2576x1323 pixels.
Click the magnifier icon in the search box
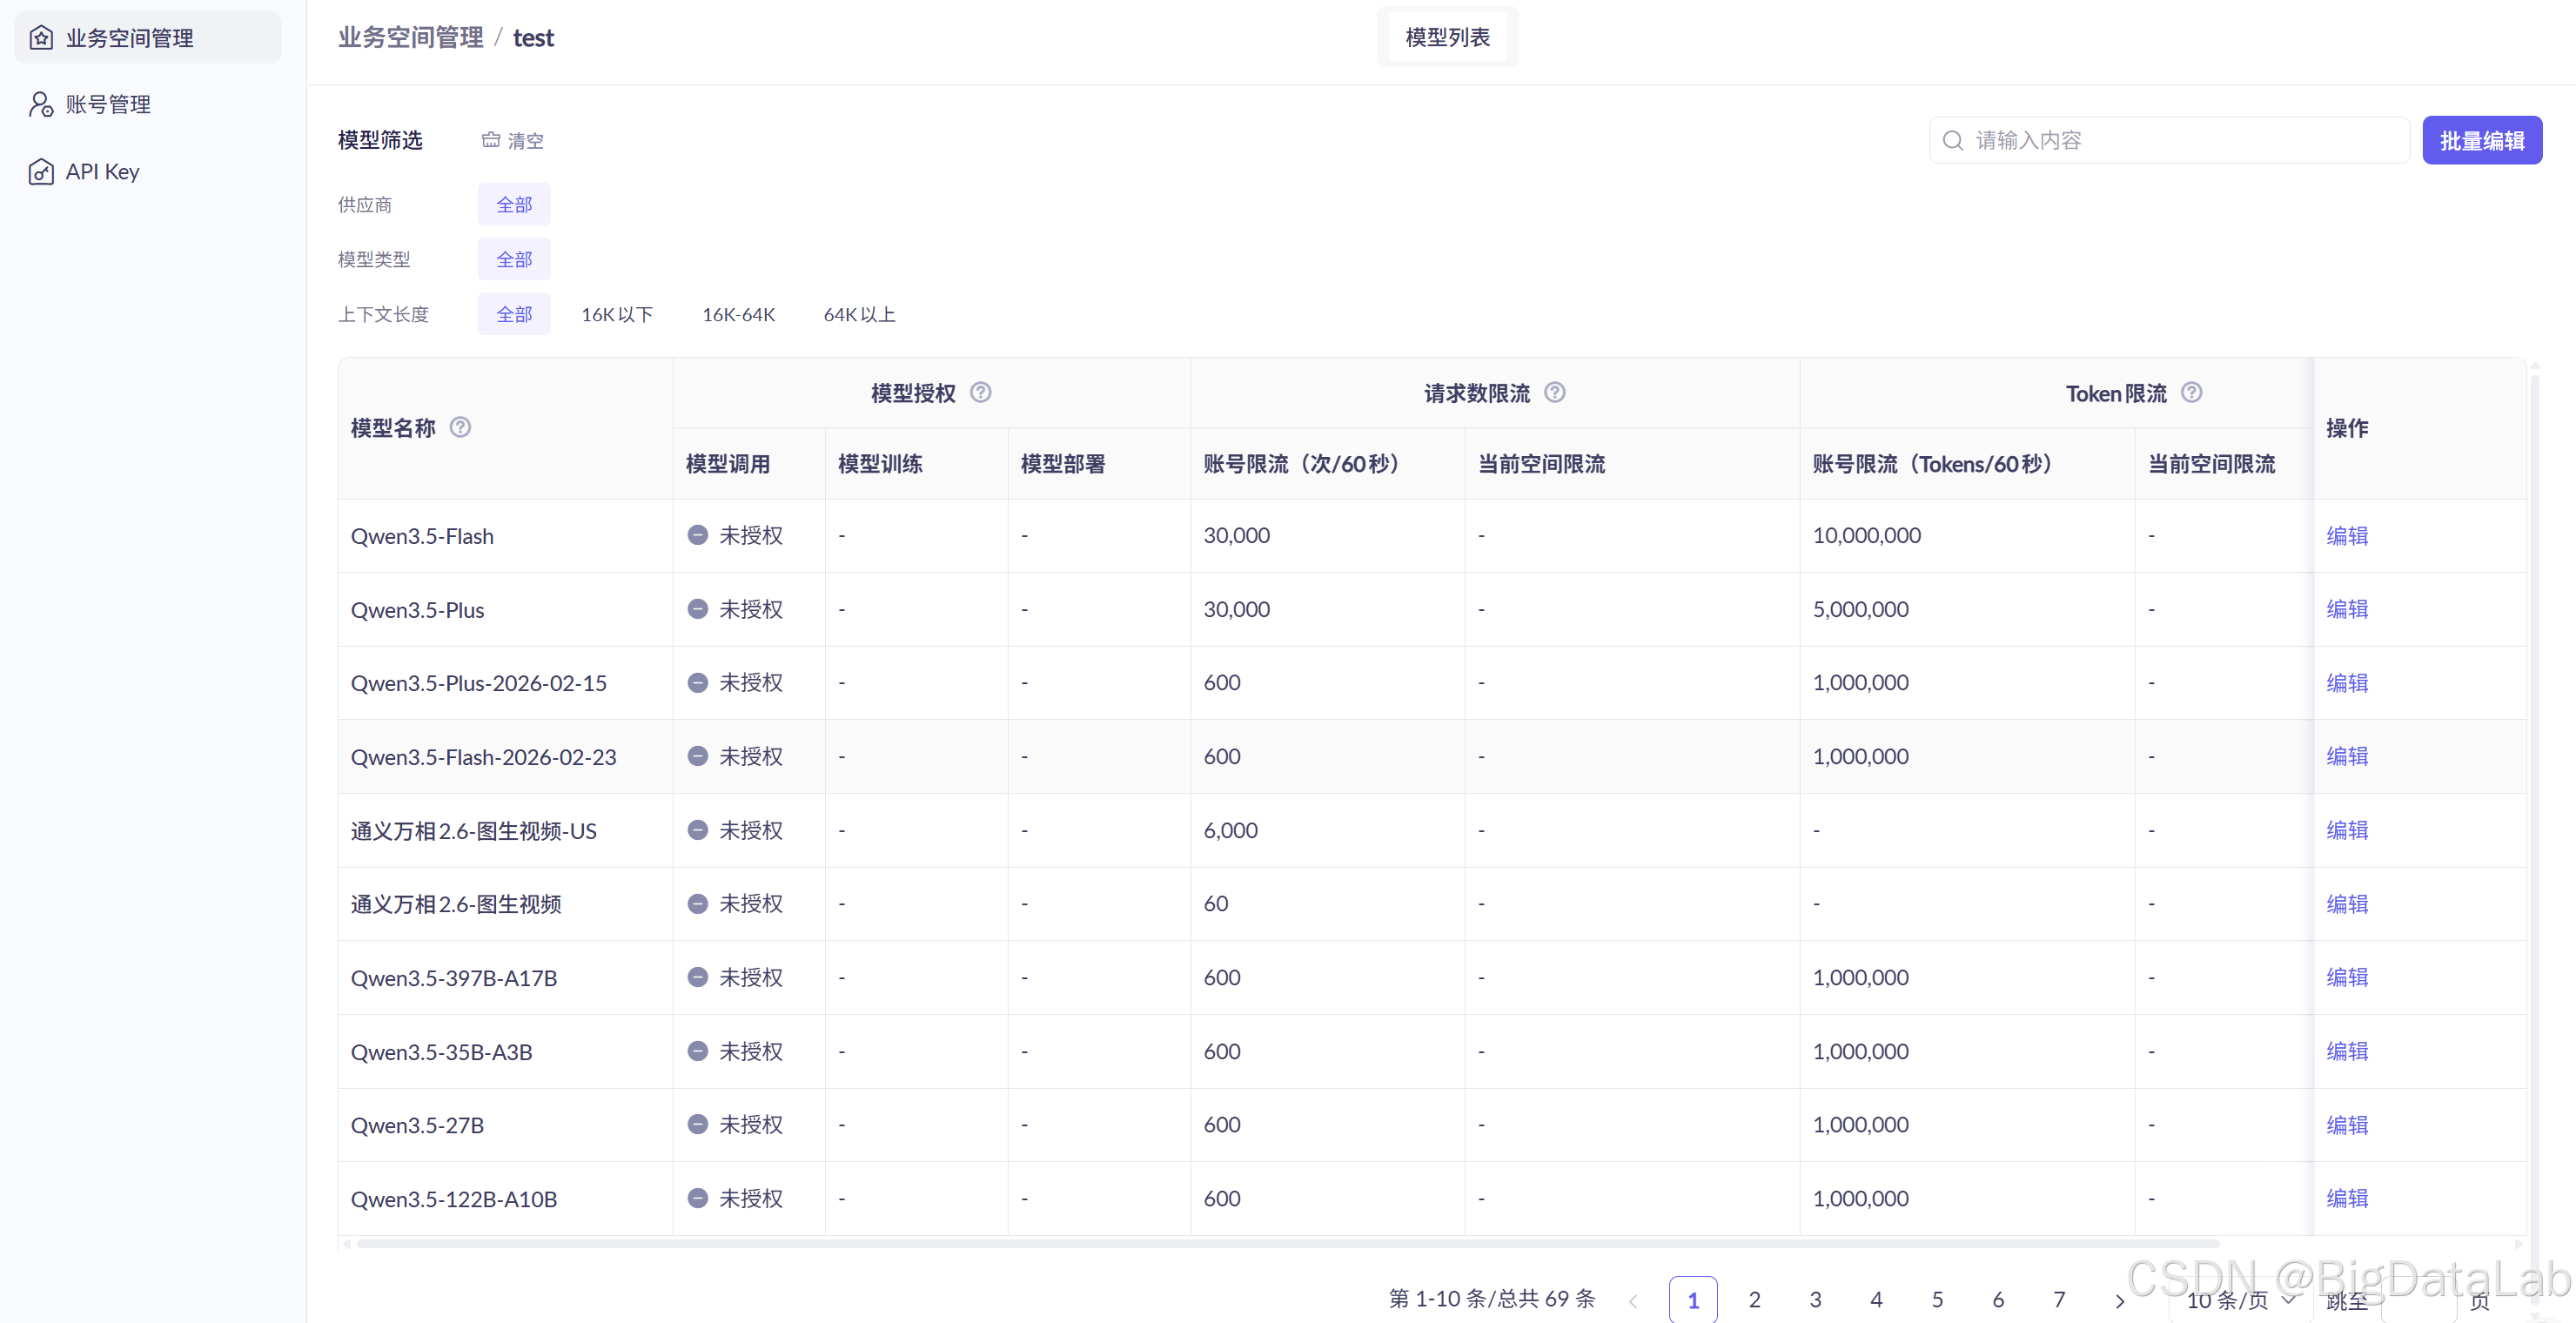coord(1953,140)
